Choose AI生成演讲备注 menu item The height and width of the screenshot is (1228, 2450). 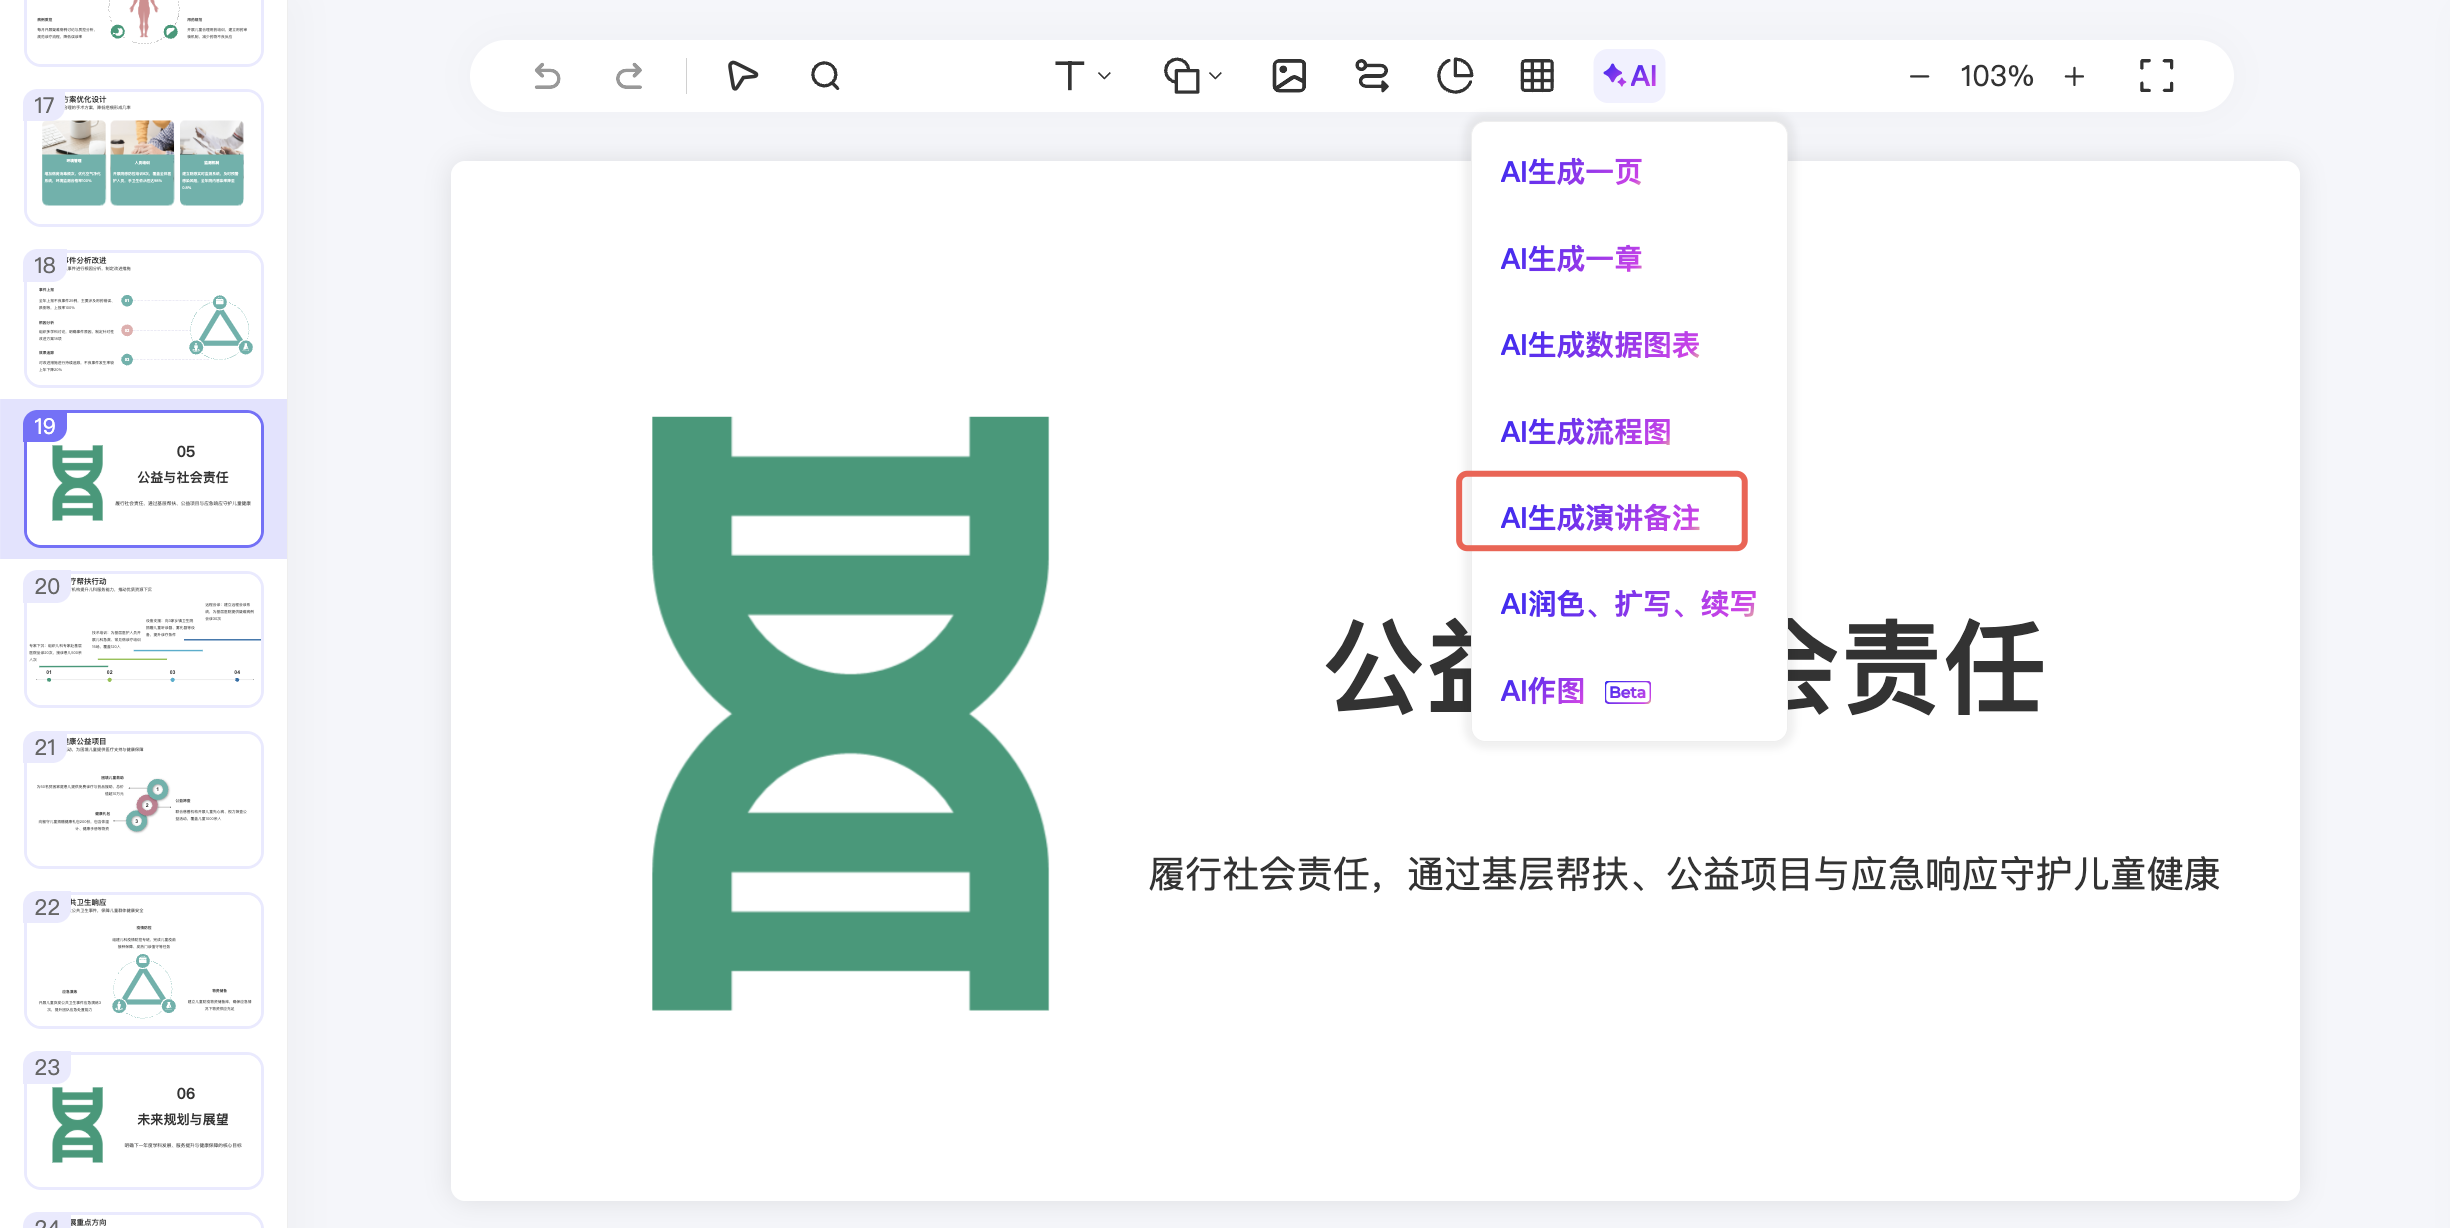(1600, 518)
